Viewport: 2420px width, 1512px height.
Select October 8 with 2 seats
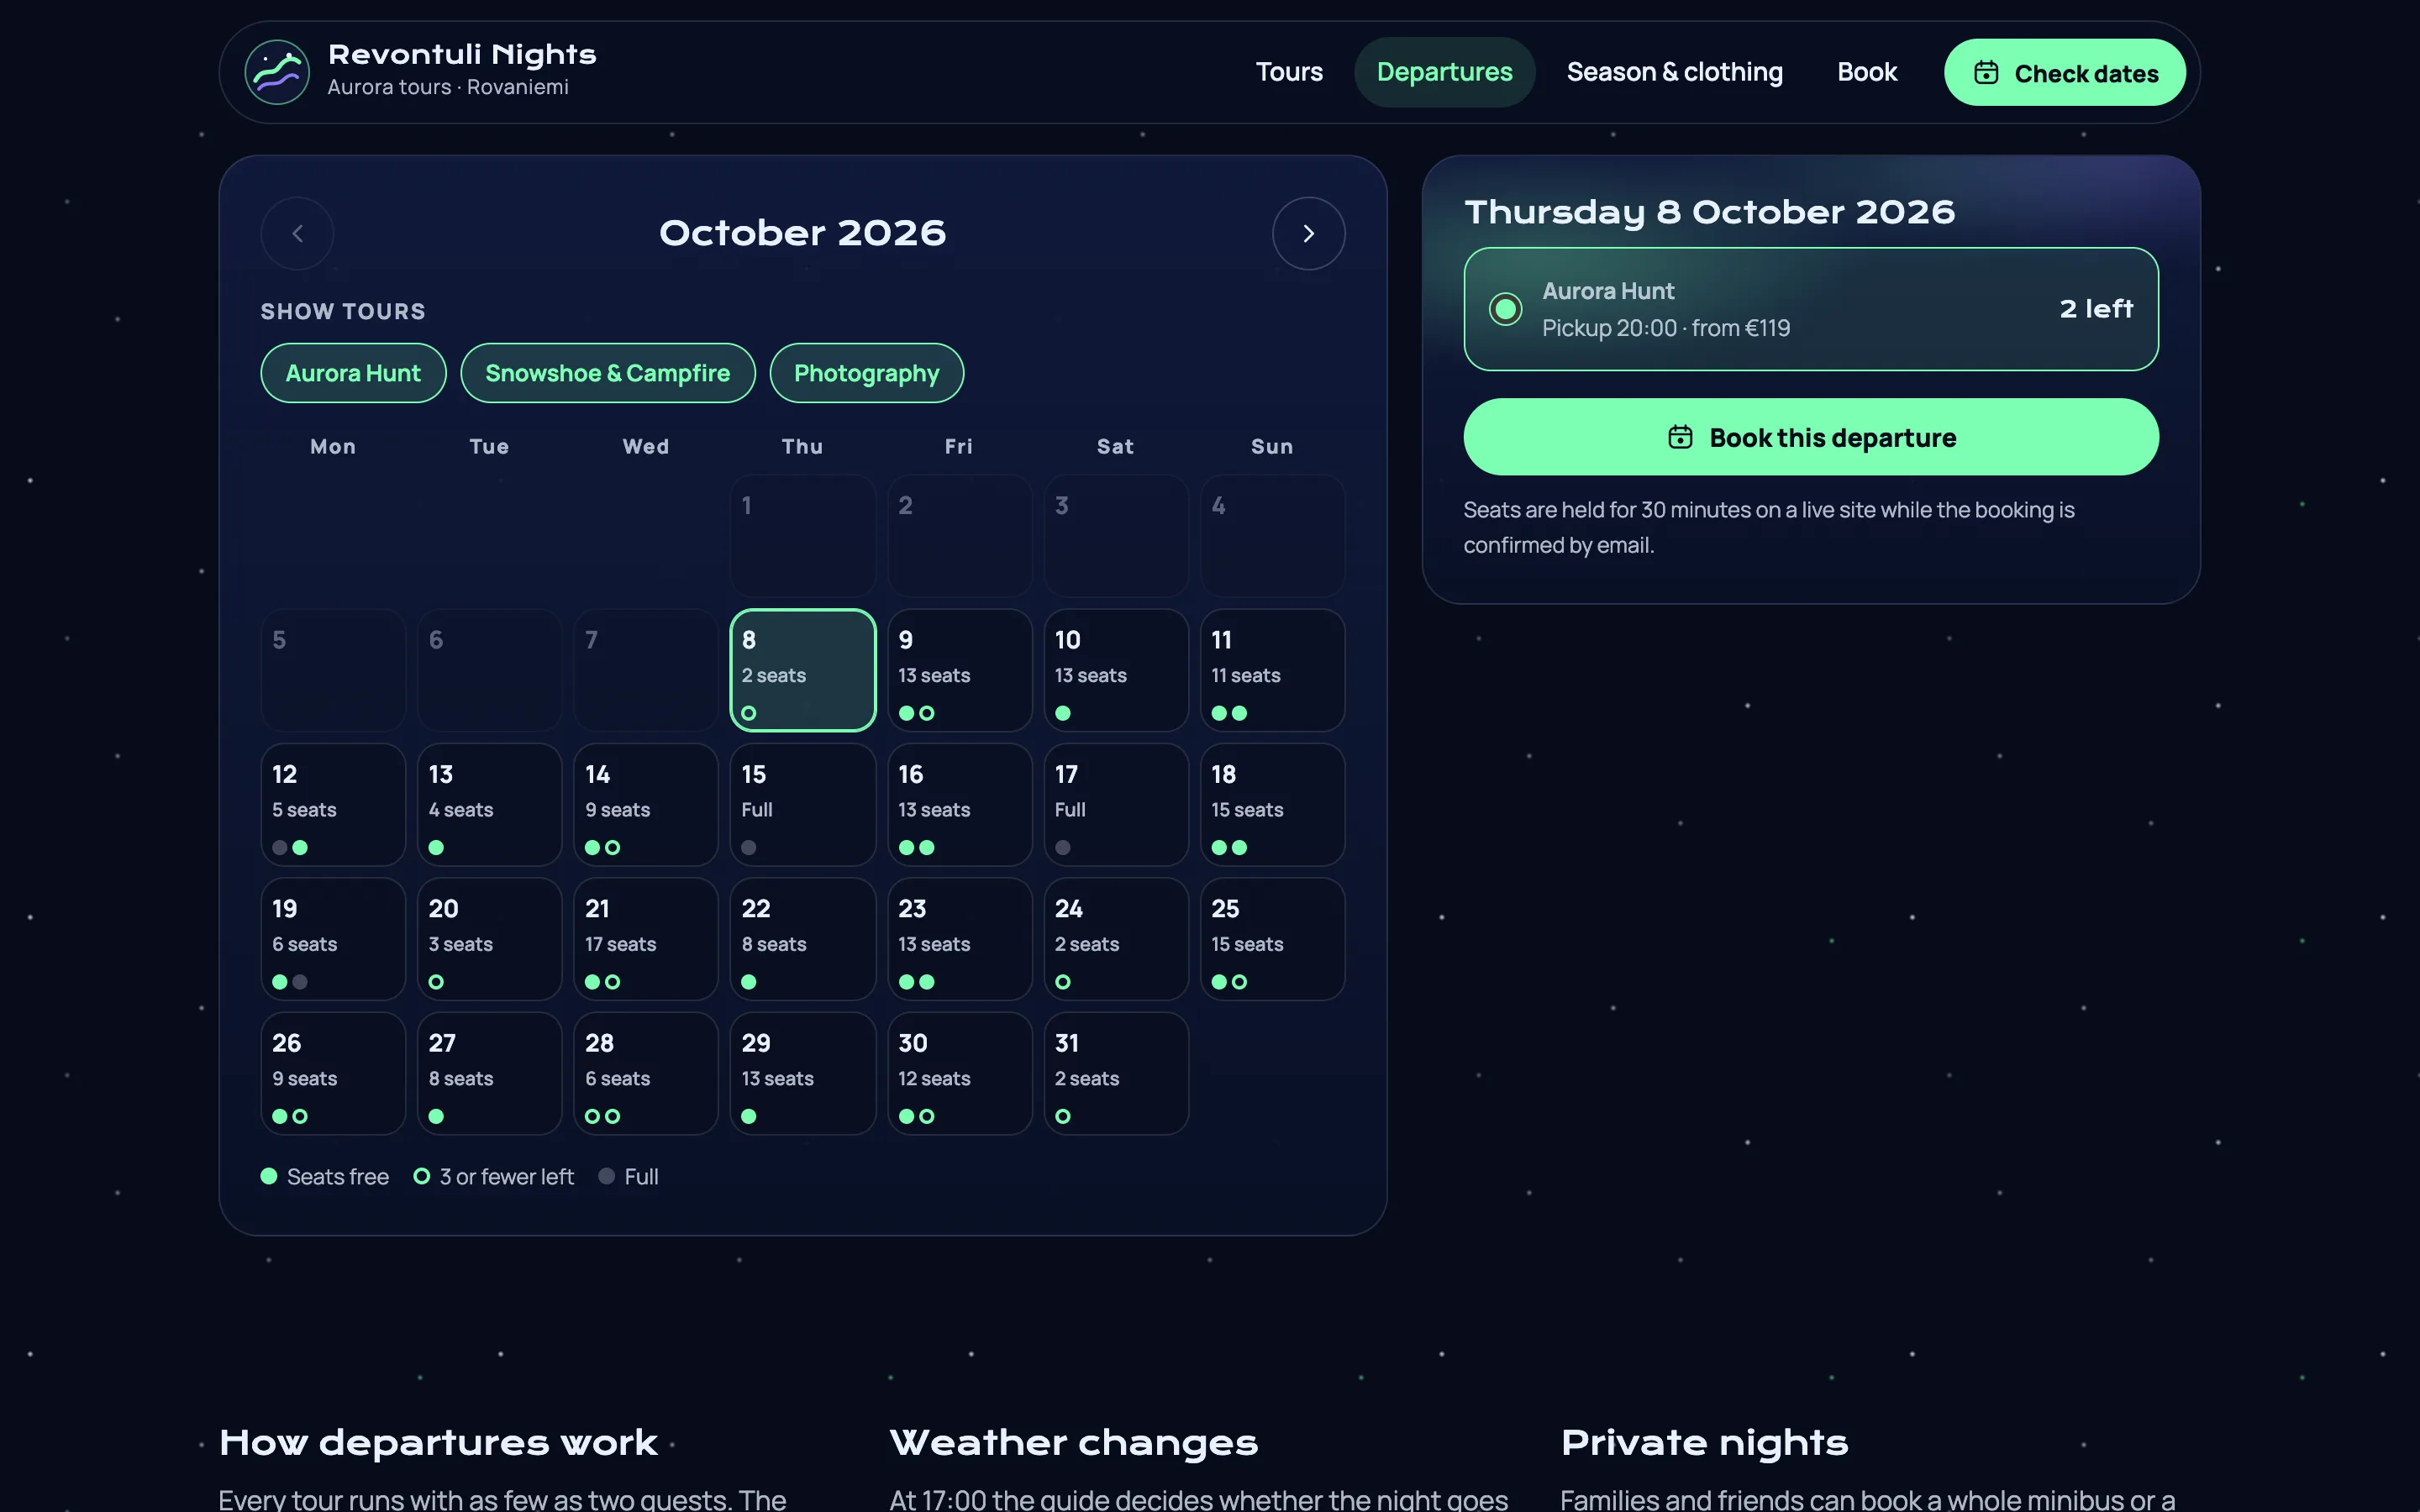[x=803, y=670]
